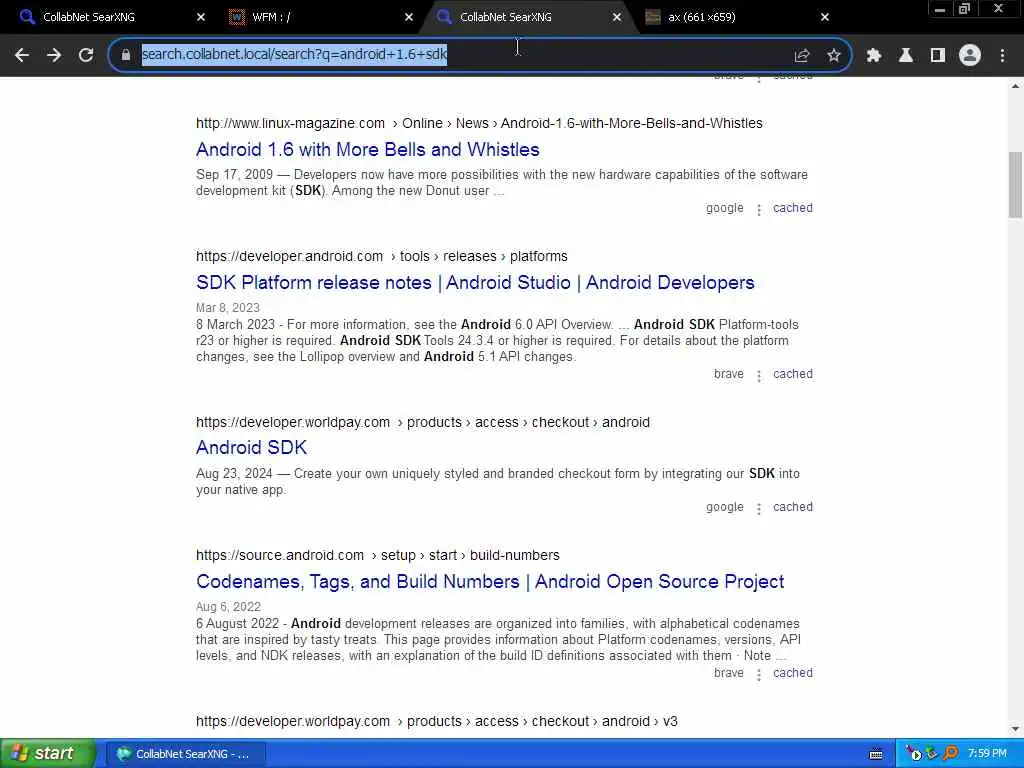Close the active CollabNet SearXNG tab
This screenshot has height=768, width=1024.
617,17
